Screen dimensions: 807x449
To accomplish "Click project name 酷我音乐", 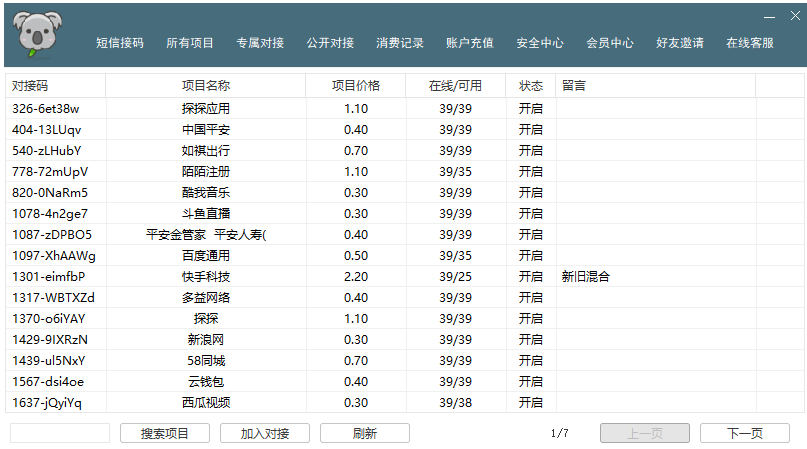I will 206,193.
